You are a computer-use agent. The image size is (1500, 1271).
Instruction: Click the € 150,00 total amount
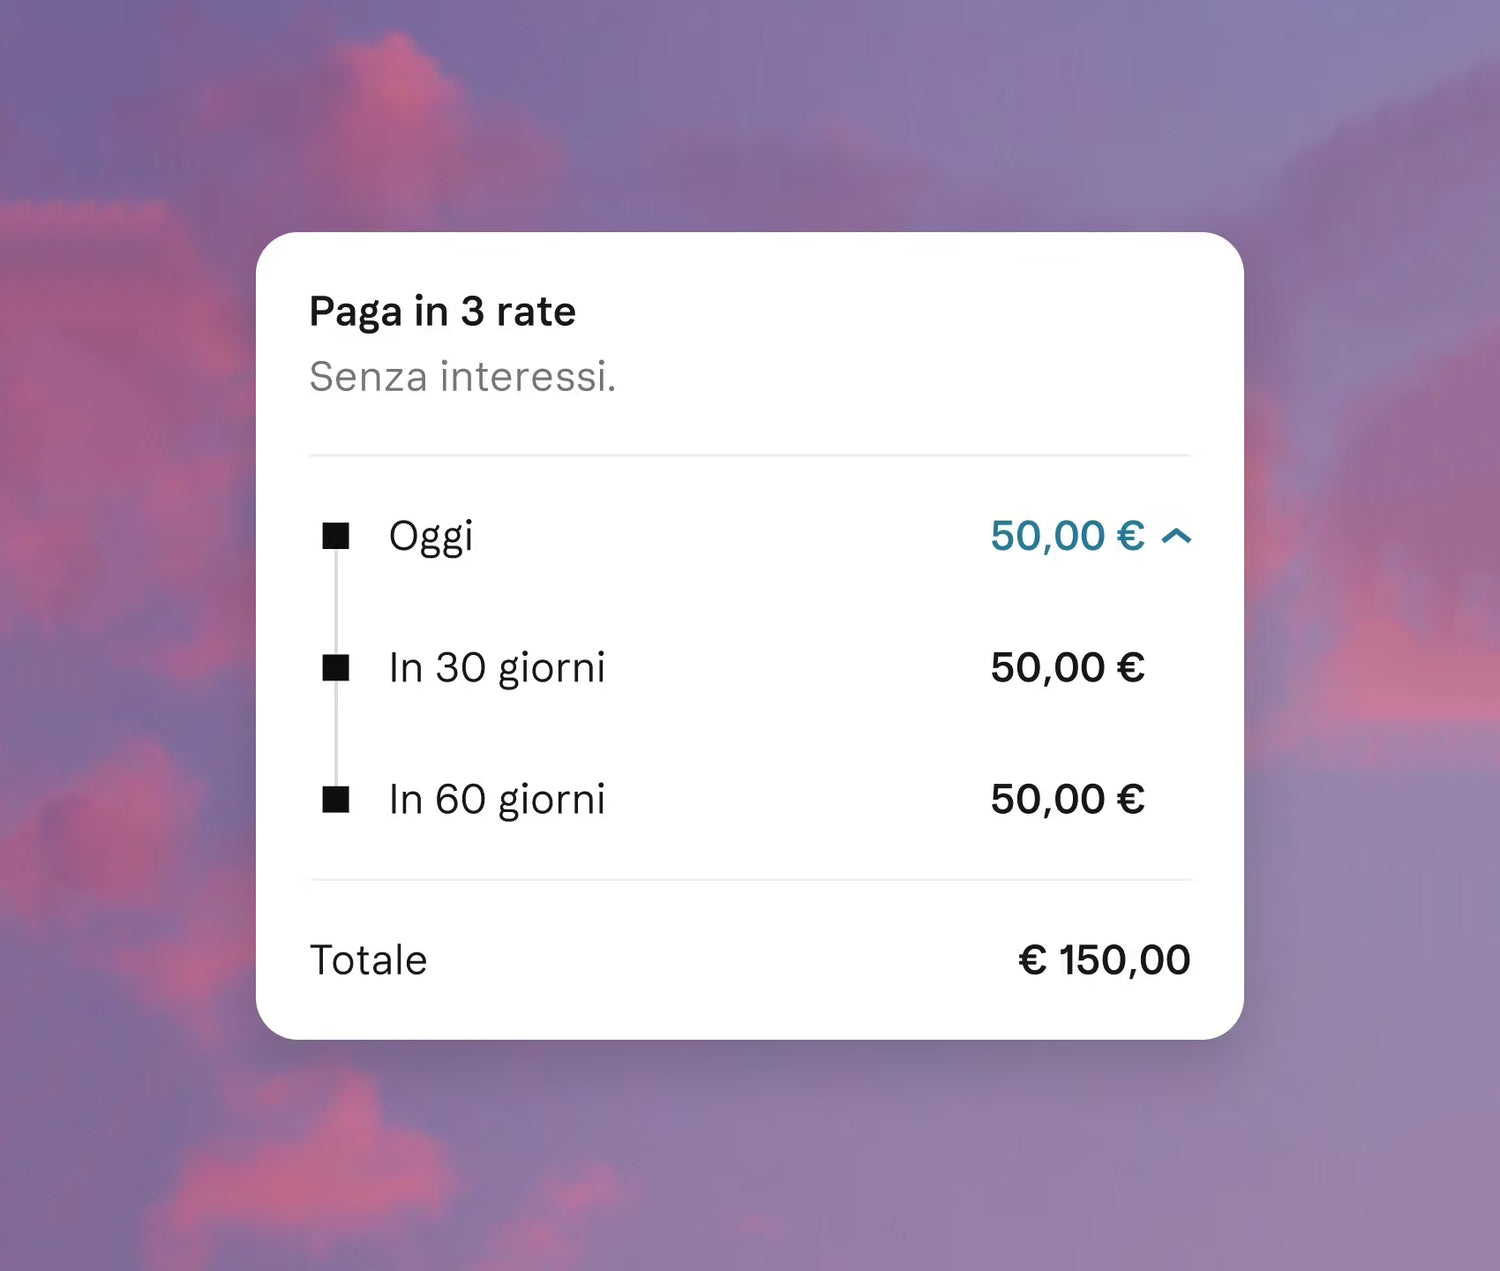tap(1104, 960)
